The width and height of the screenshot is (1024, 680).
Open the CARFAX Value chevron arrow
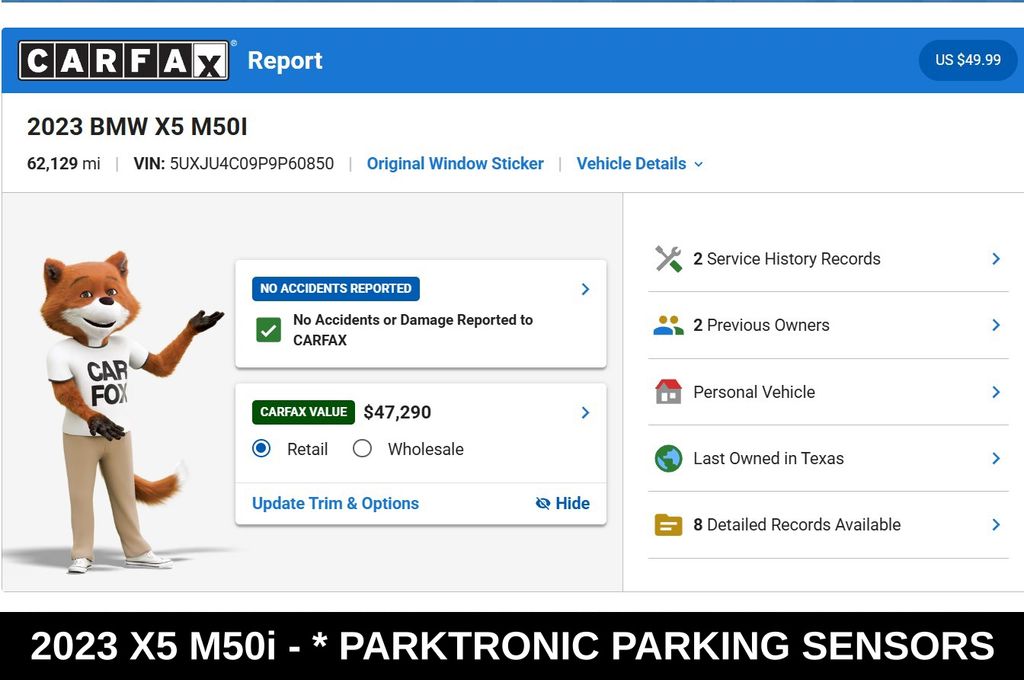585,412
